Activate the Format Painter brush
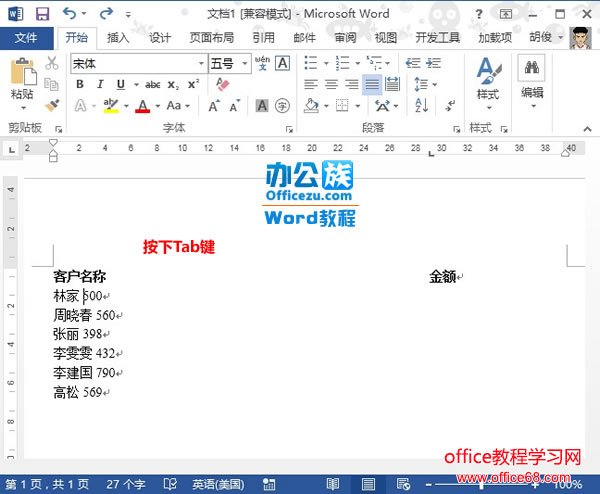600x494 pixels. click(52, 105)
